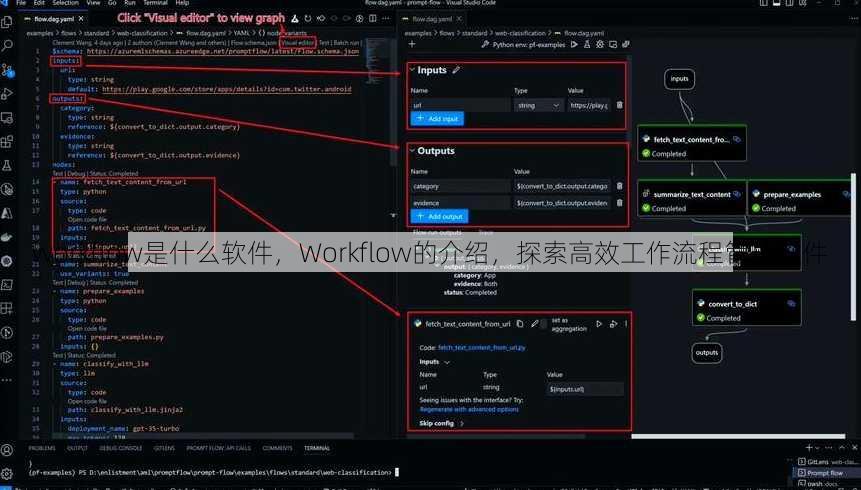Collapse the Outputs section chevron

[x=412, y=151]
